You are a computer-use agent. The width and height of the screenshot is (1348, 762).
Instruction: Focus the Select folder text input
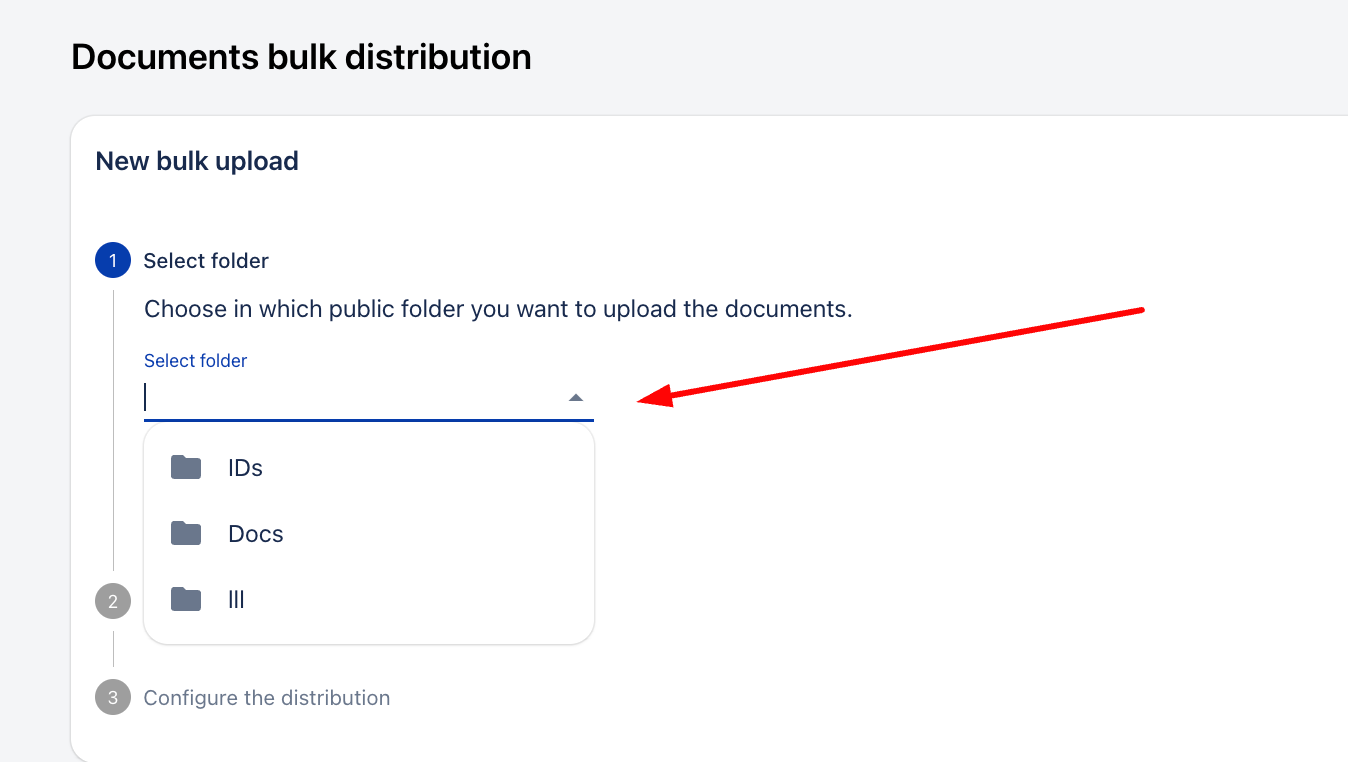pyautogui.click(x=350, y=398)
